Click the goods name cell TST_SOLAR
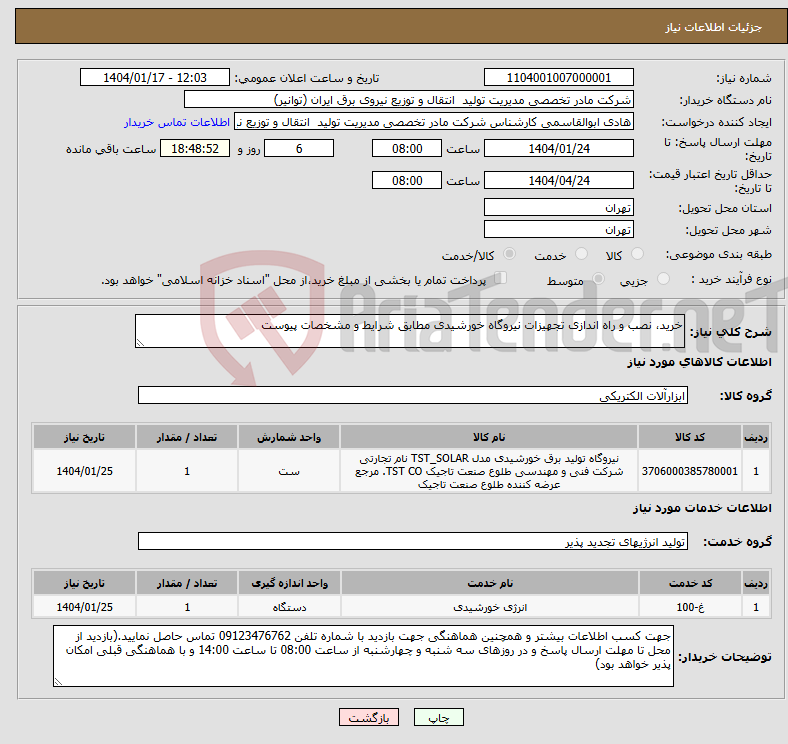The image size is (788, 744). click(489, 471)
